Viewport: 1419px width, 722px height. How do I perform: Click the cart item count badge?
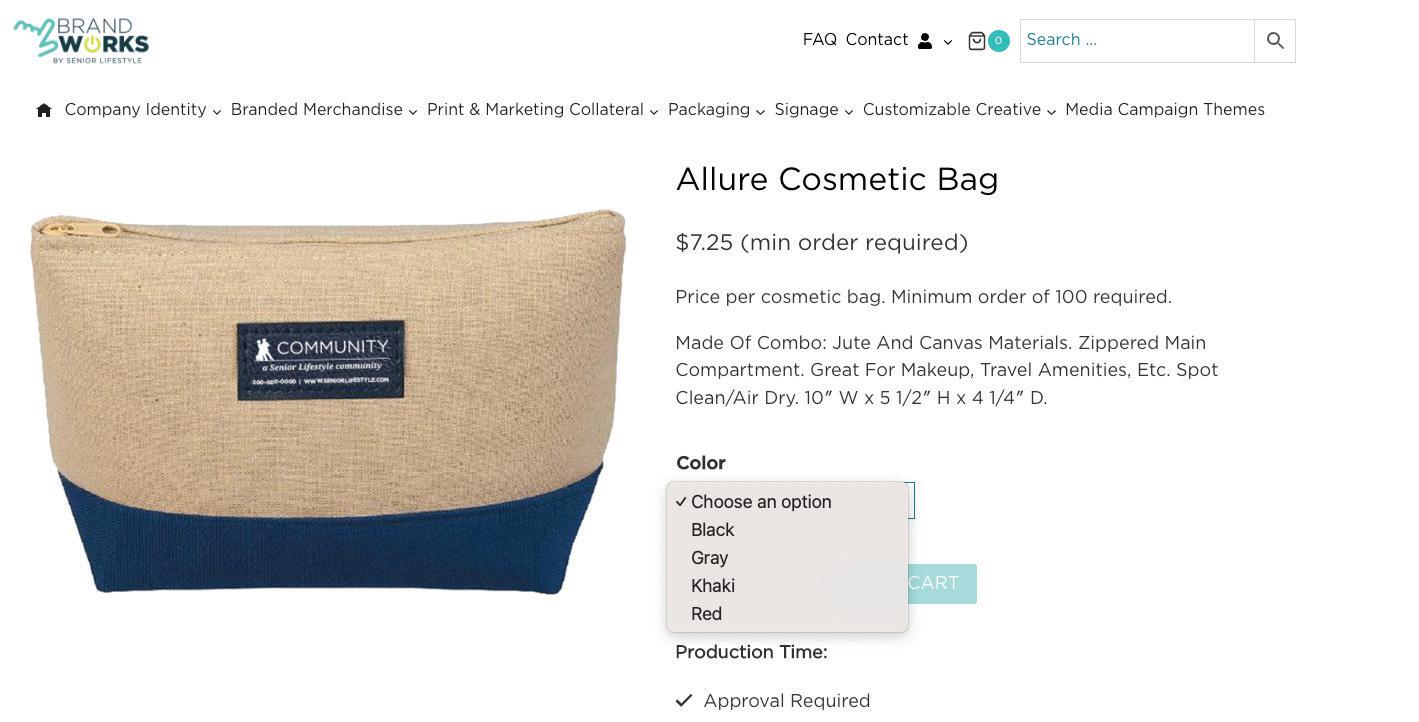(x=998, y=41)
